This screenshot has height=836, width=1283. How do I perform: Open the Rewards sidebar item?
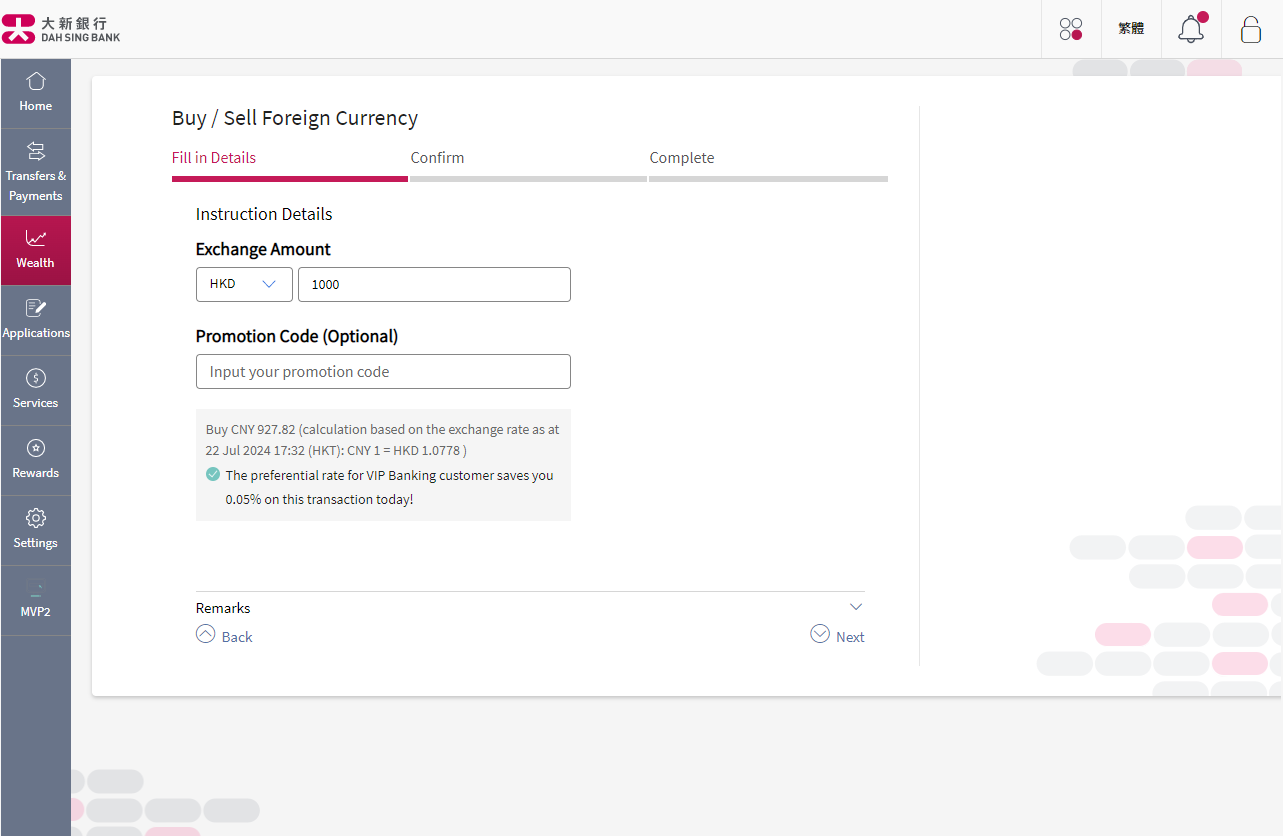pos(36,460)
